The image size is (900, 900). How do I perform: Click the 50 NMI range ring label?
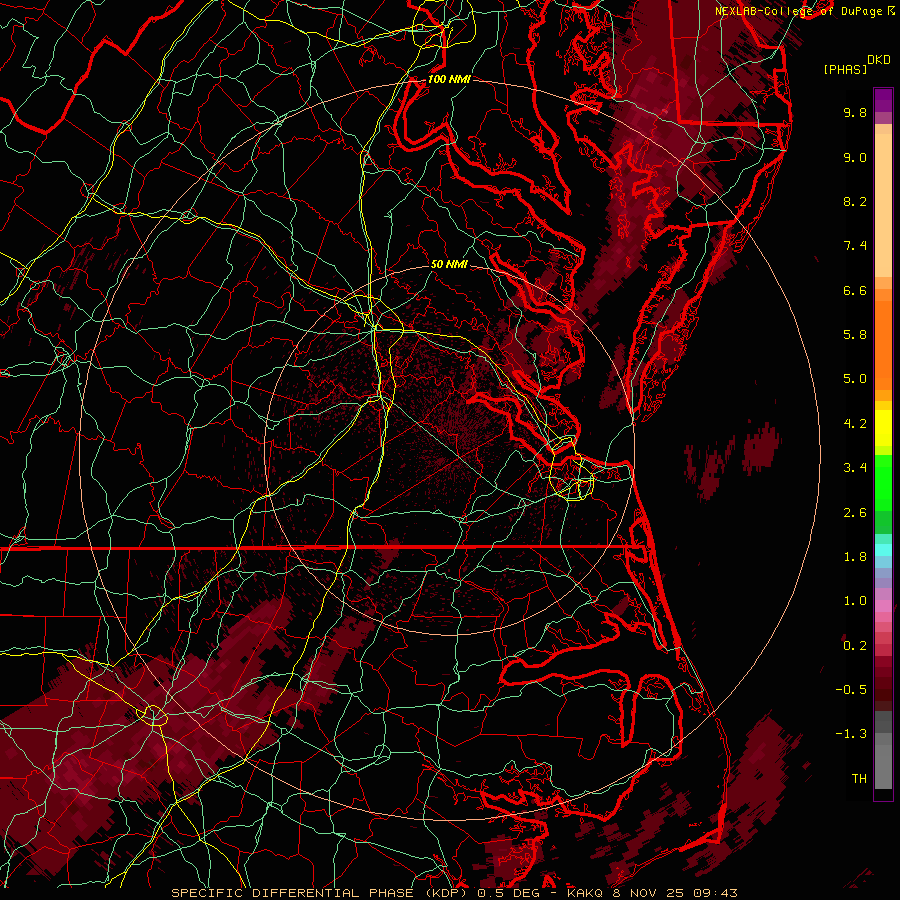(449, 264)
